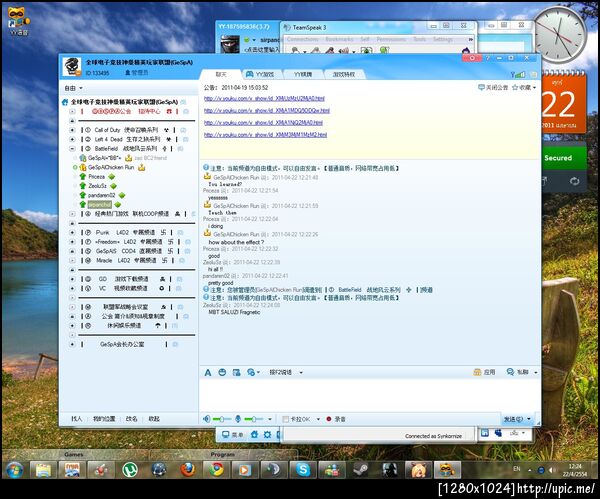Open Skype from the taskbar
Screen dimensions: 600x499
point(303,469)
